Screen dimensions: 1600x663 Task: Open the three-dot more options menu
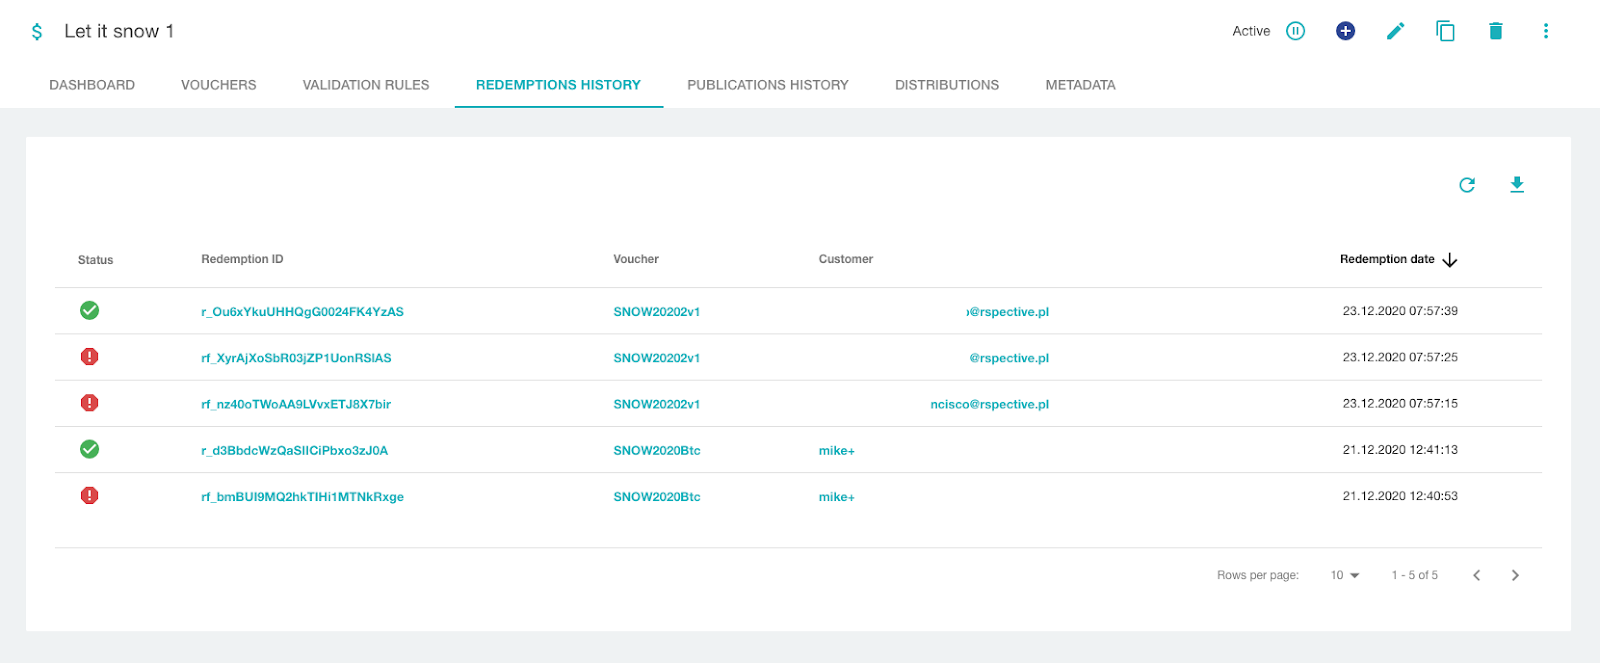coord(1545,31)
